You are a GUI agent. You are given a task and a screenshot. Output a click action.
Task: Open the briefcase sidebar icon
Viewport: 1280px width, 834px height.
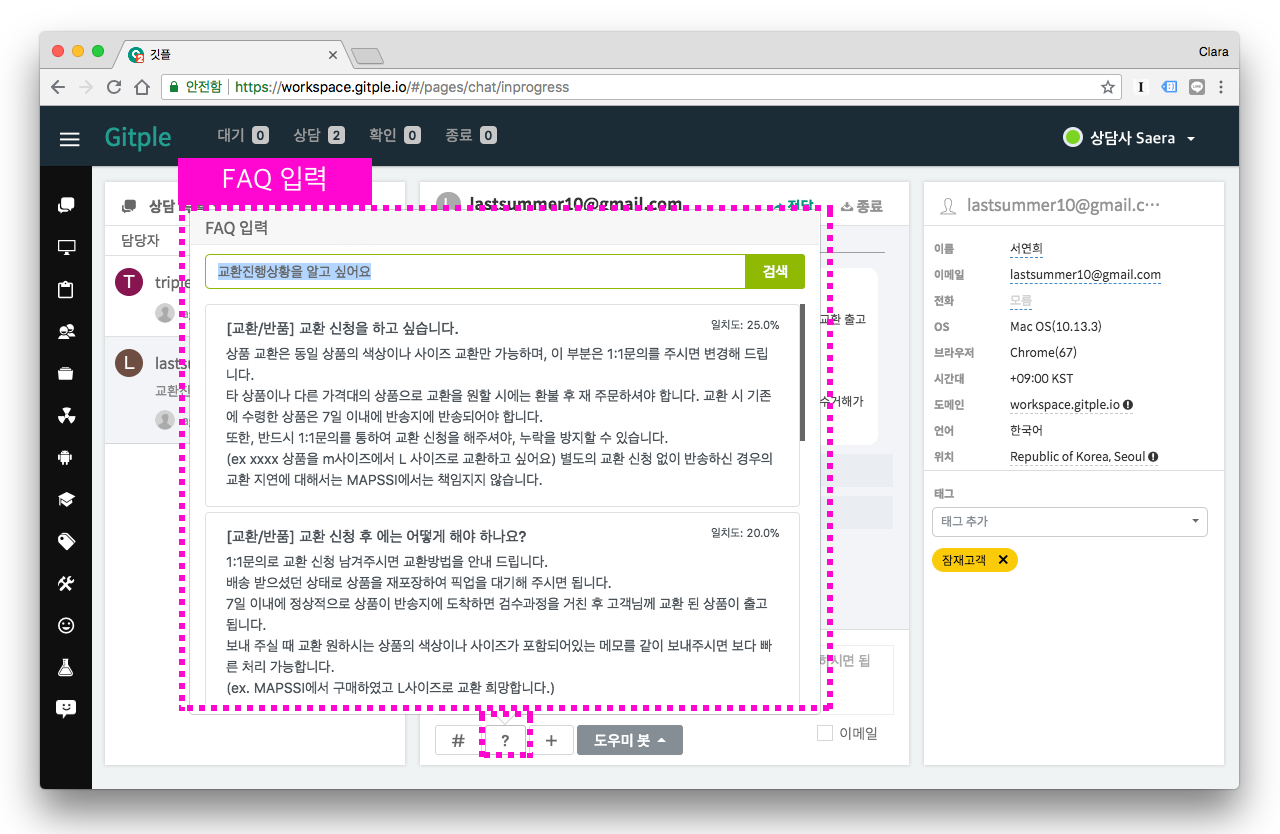point(66,374)
